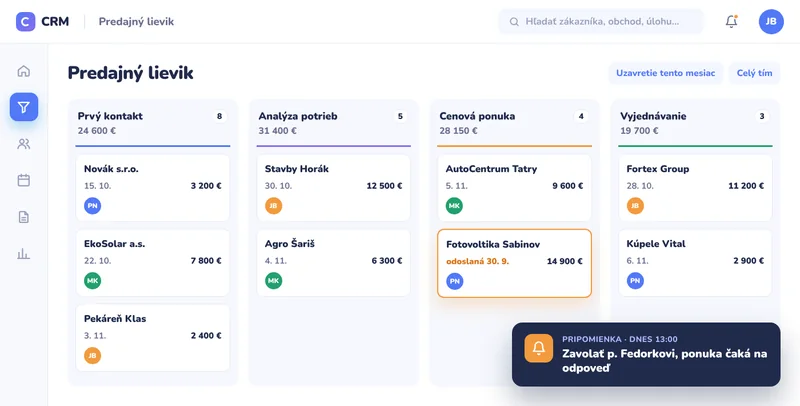Viewport: 800px width, 406px height.
Task: Open the documents sidebar icon
Action: [23, 217]
